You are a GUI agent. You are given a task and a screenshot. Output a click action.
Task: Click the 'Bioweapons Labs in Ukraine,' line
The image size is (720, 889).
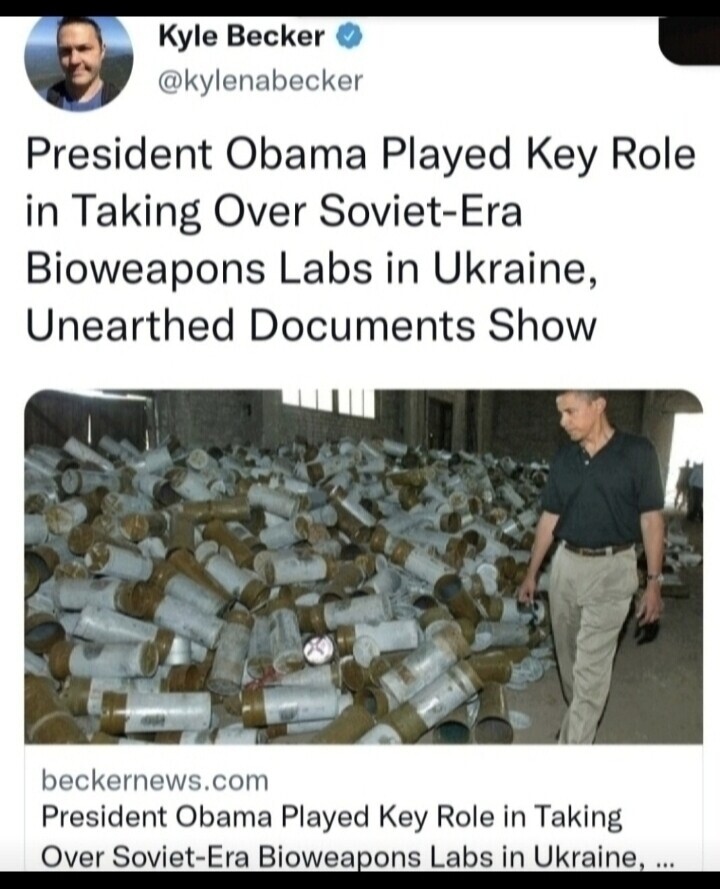[310, 269]
